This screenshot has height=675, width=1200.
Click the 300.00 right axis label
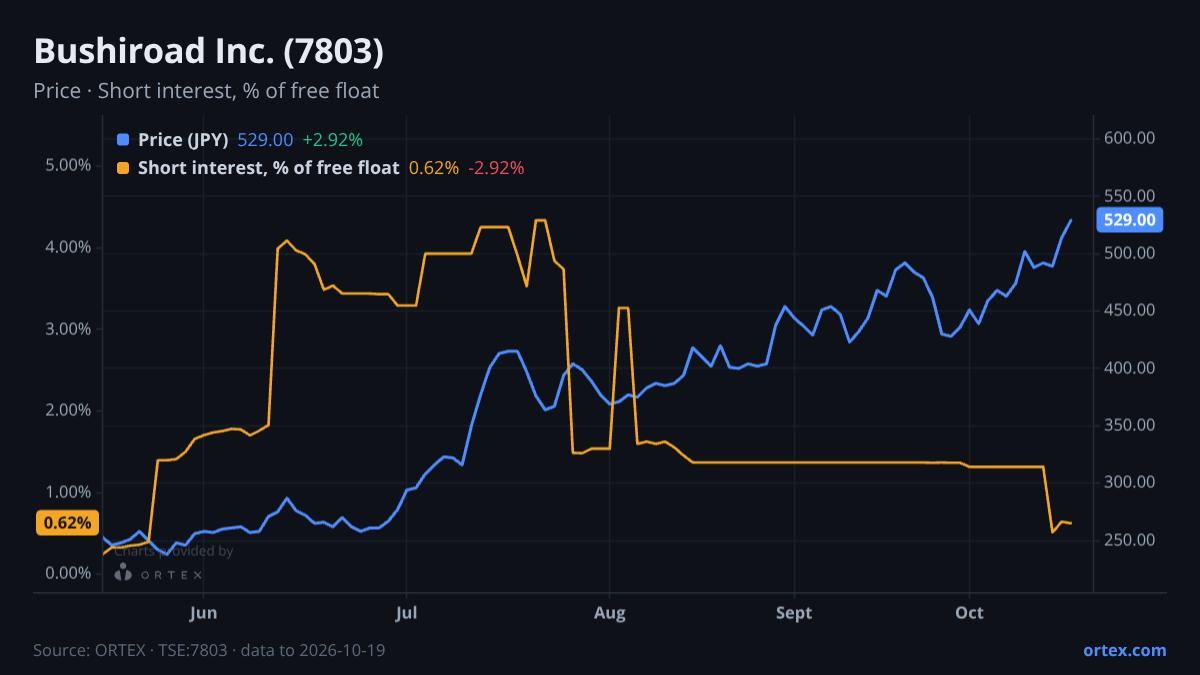[x=1130, y=483]
